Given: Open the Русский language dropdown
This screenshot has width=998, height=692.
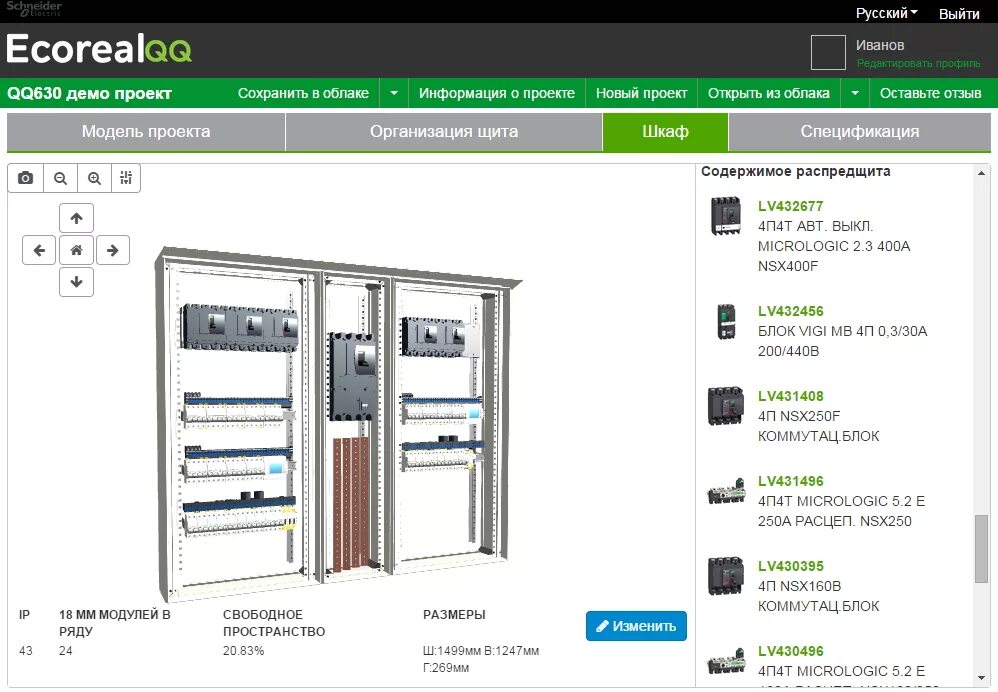Looking at the screenshot, I should point(886,13).
